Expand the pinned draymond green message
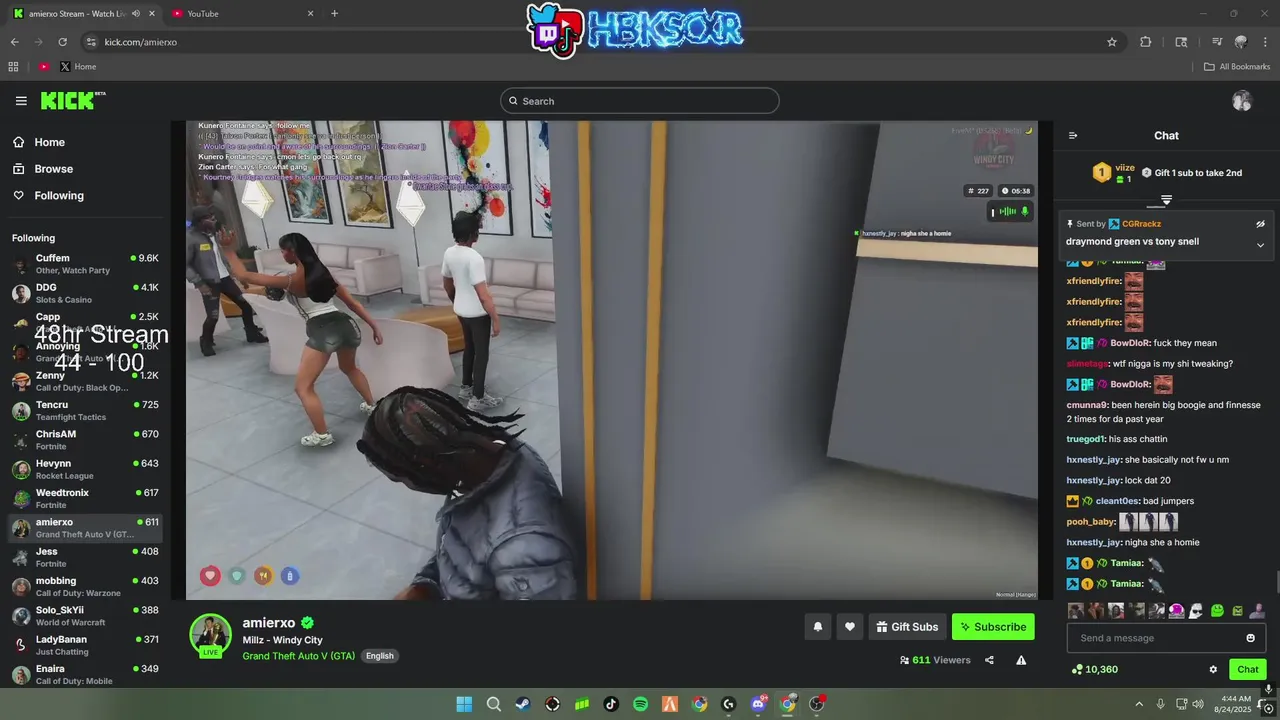 pyautogui.click(x=1260, y=245)
